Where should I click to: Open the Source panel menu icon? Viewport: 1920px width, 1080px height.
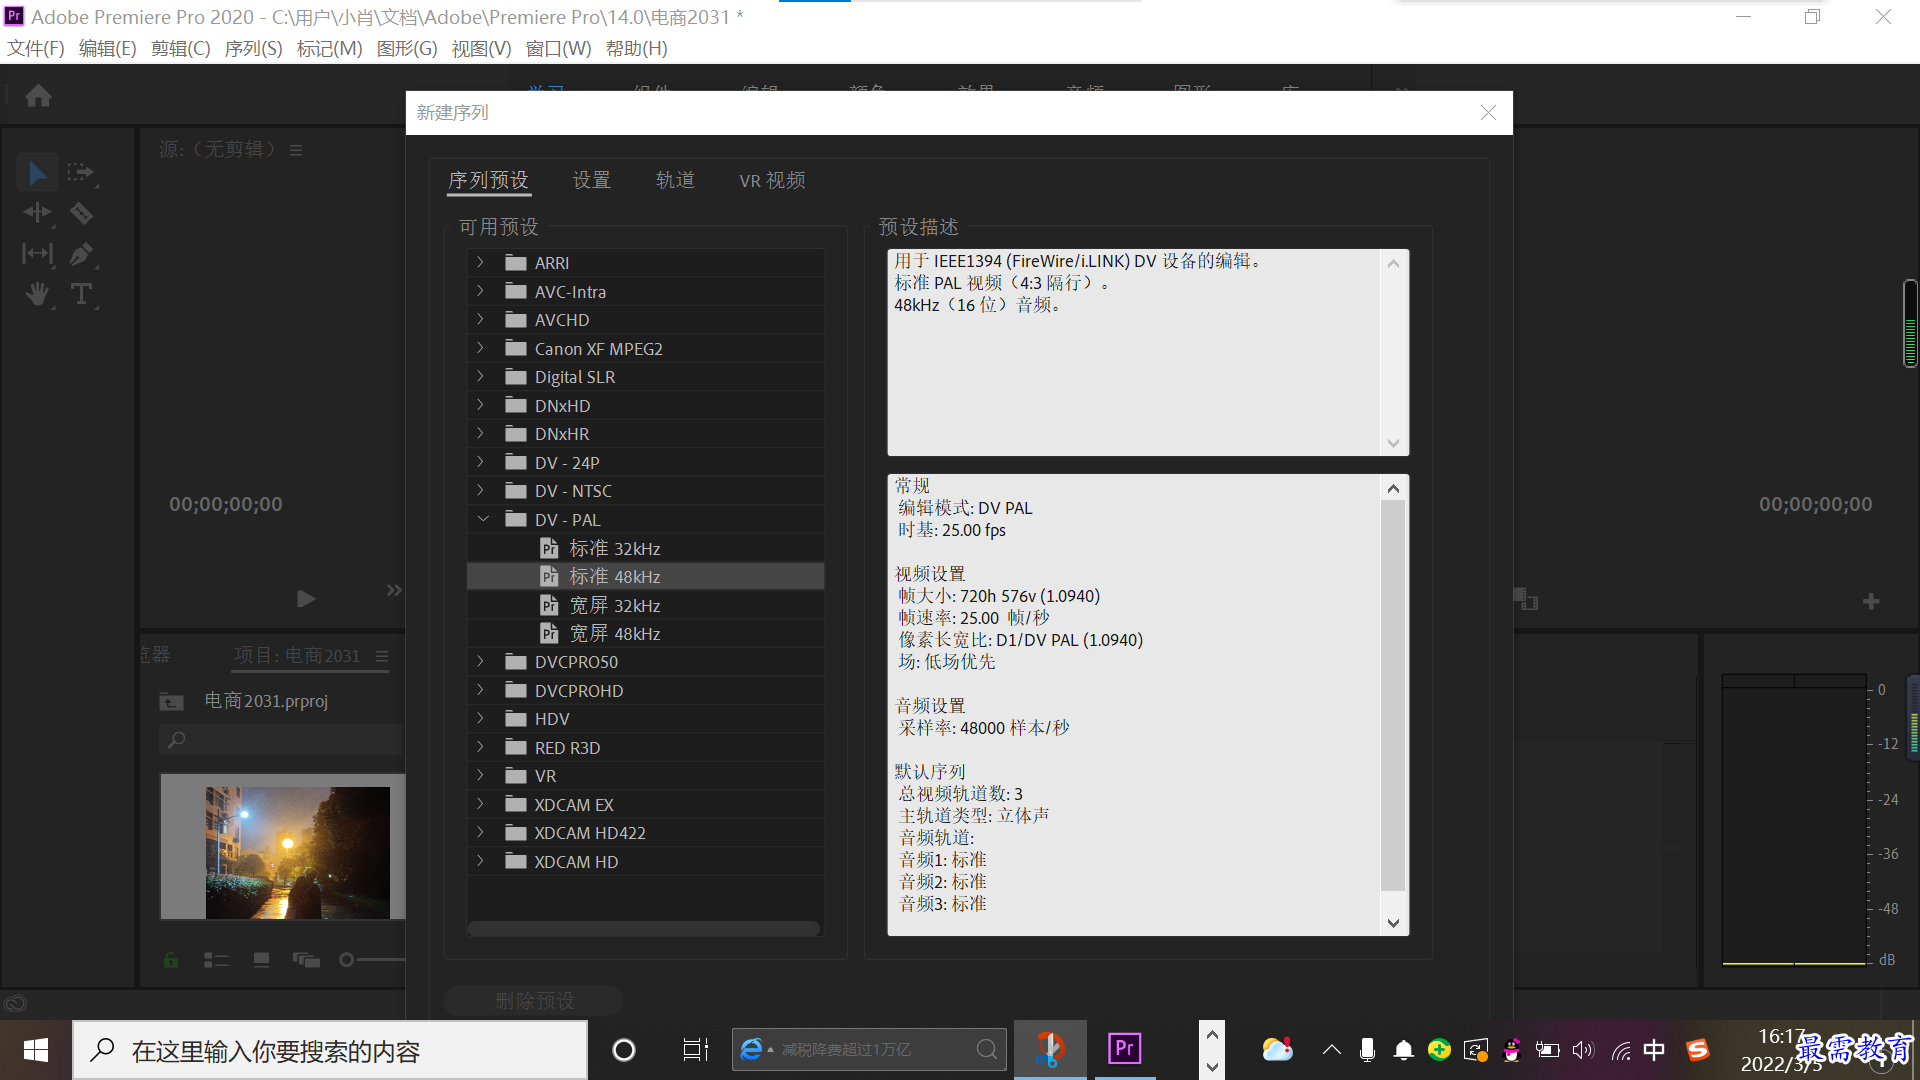click(296, 150)
